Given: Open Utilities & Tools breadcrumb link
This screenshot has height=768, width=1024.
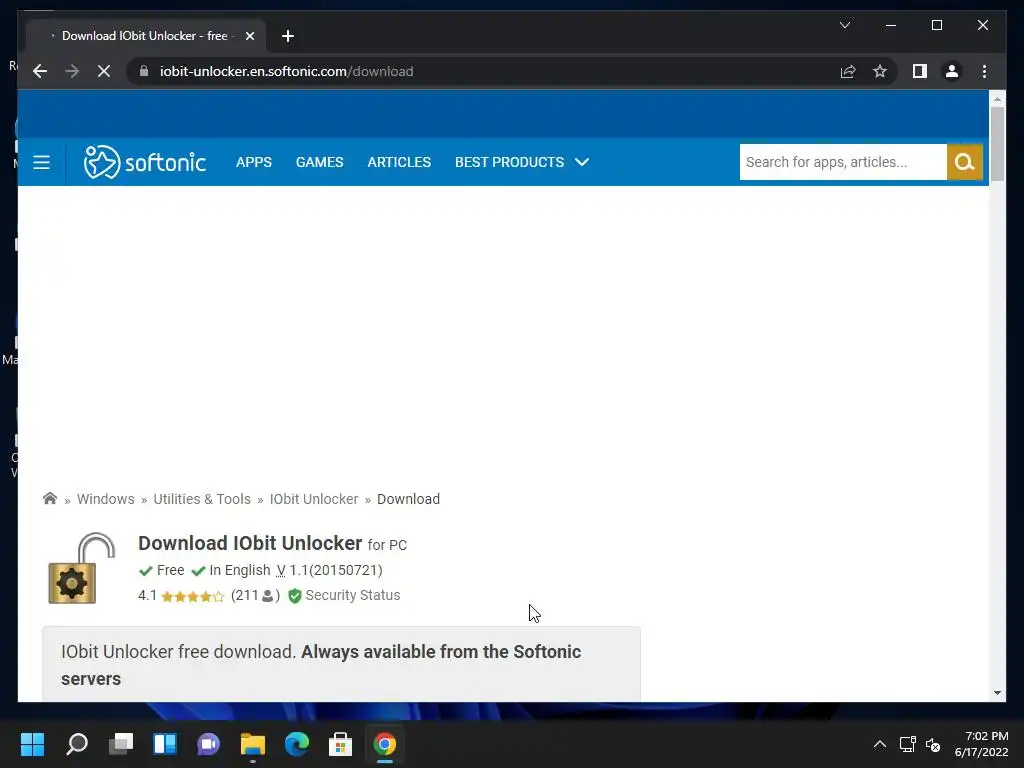Looking at the screenshot, I should pos(202,499).
